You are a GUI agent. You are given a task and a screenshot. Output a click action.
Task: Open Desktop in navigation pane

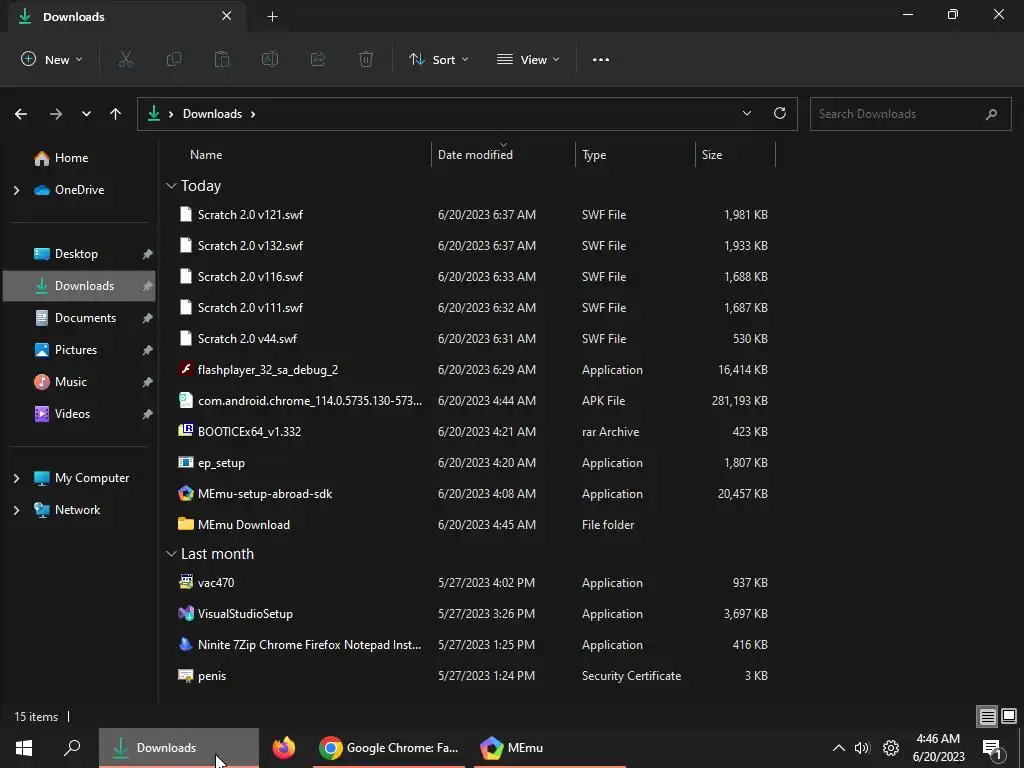(x=76, y=254)
